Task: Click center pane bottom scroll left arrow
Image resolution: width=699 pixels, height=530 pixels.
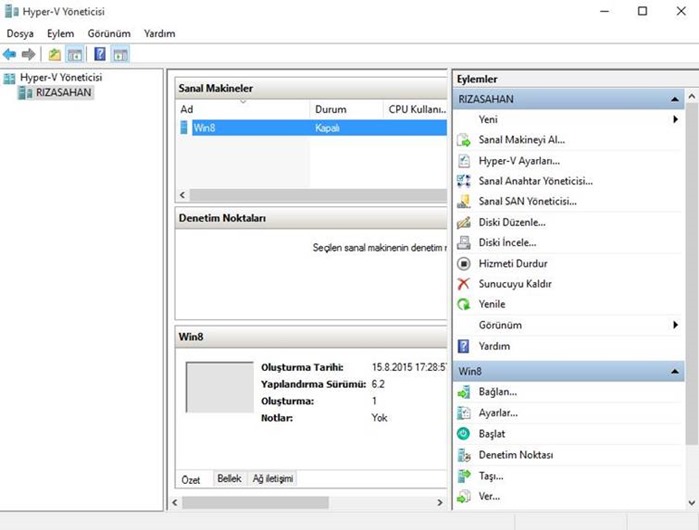Action: click(x=175, y=502)
